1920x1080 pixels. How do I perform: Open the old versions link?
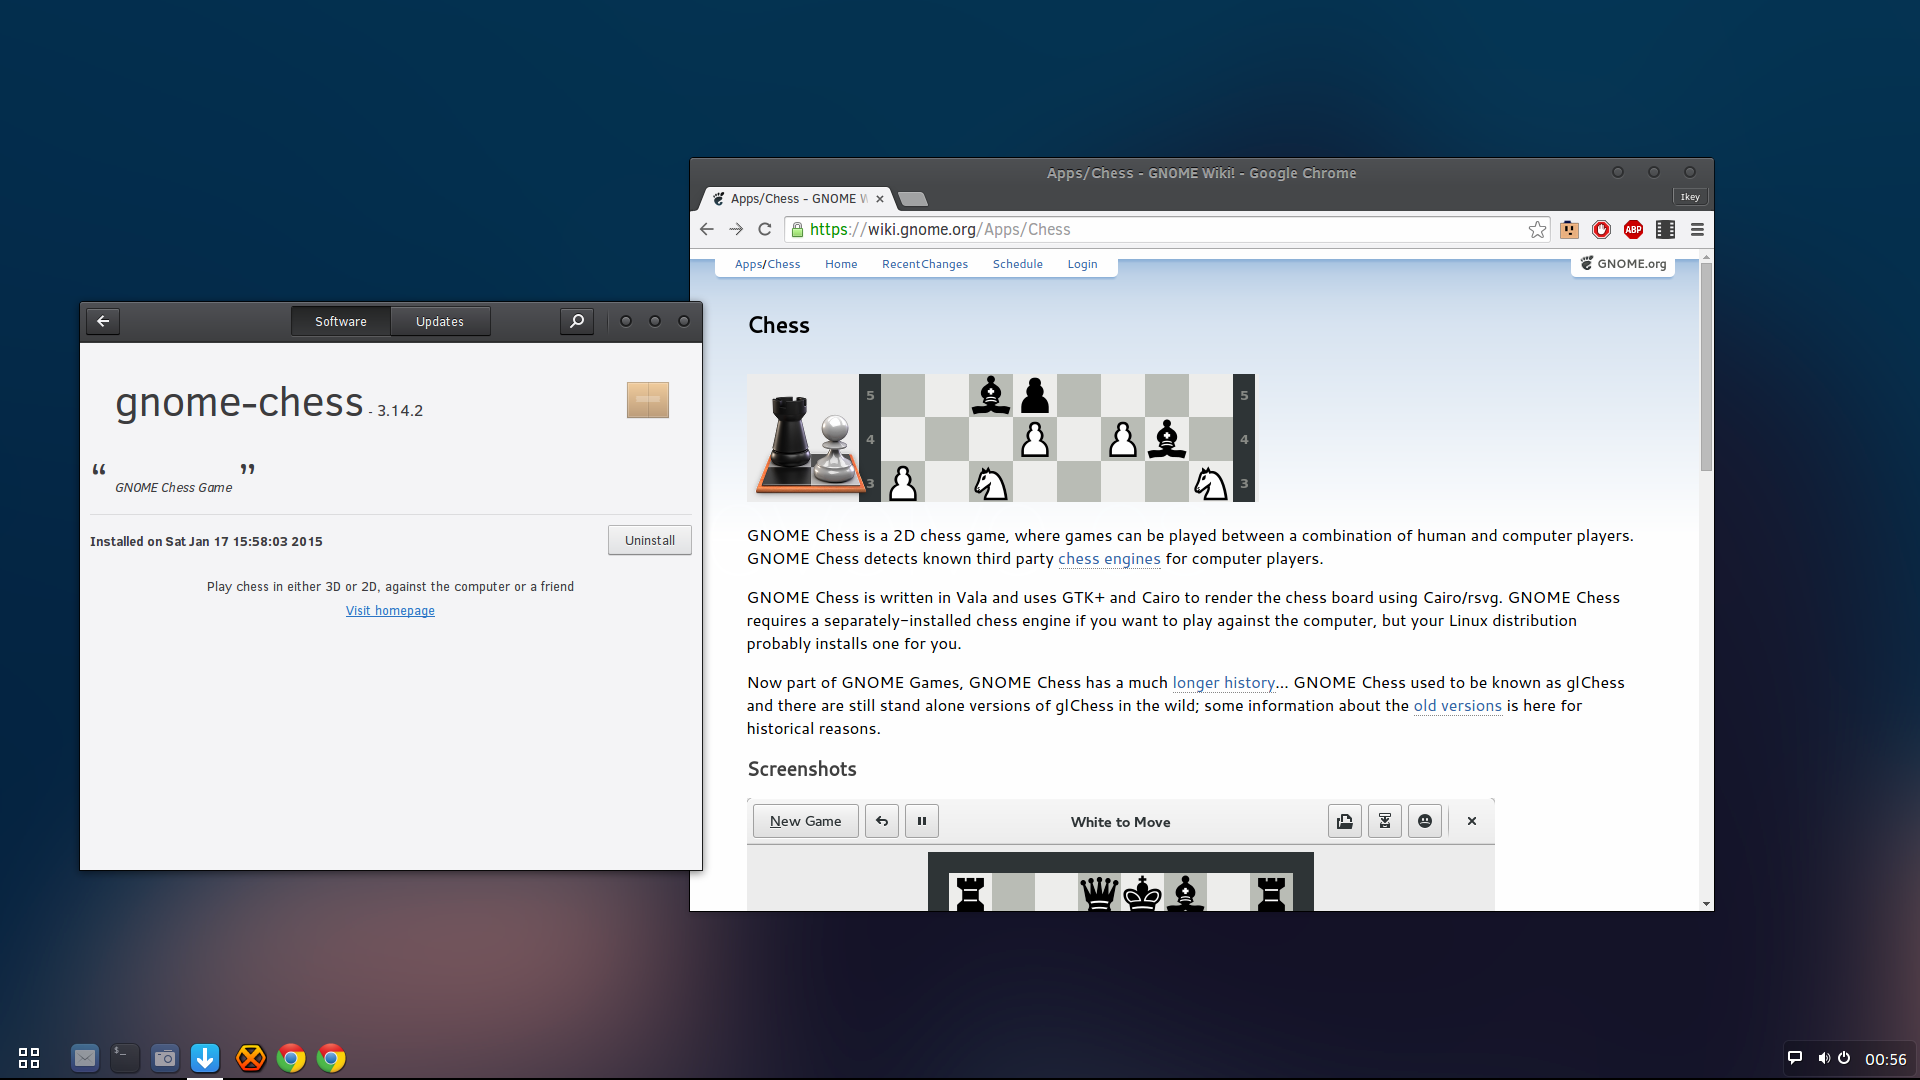(1457, 706)
